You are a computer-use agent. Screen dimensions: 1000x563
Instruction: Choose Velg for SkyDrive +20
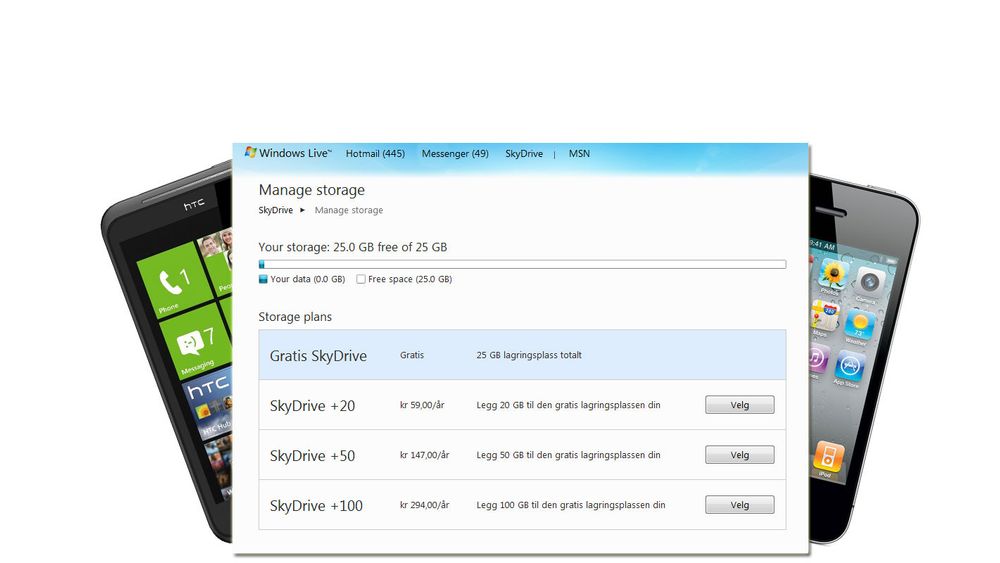tap(740, 405)
